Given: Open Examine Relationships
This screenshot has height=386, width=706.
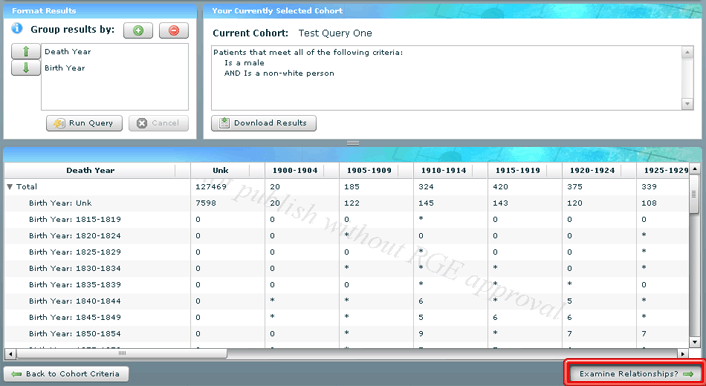Looking at the screenshot, I should point(635,374).
